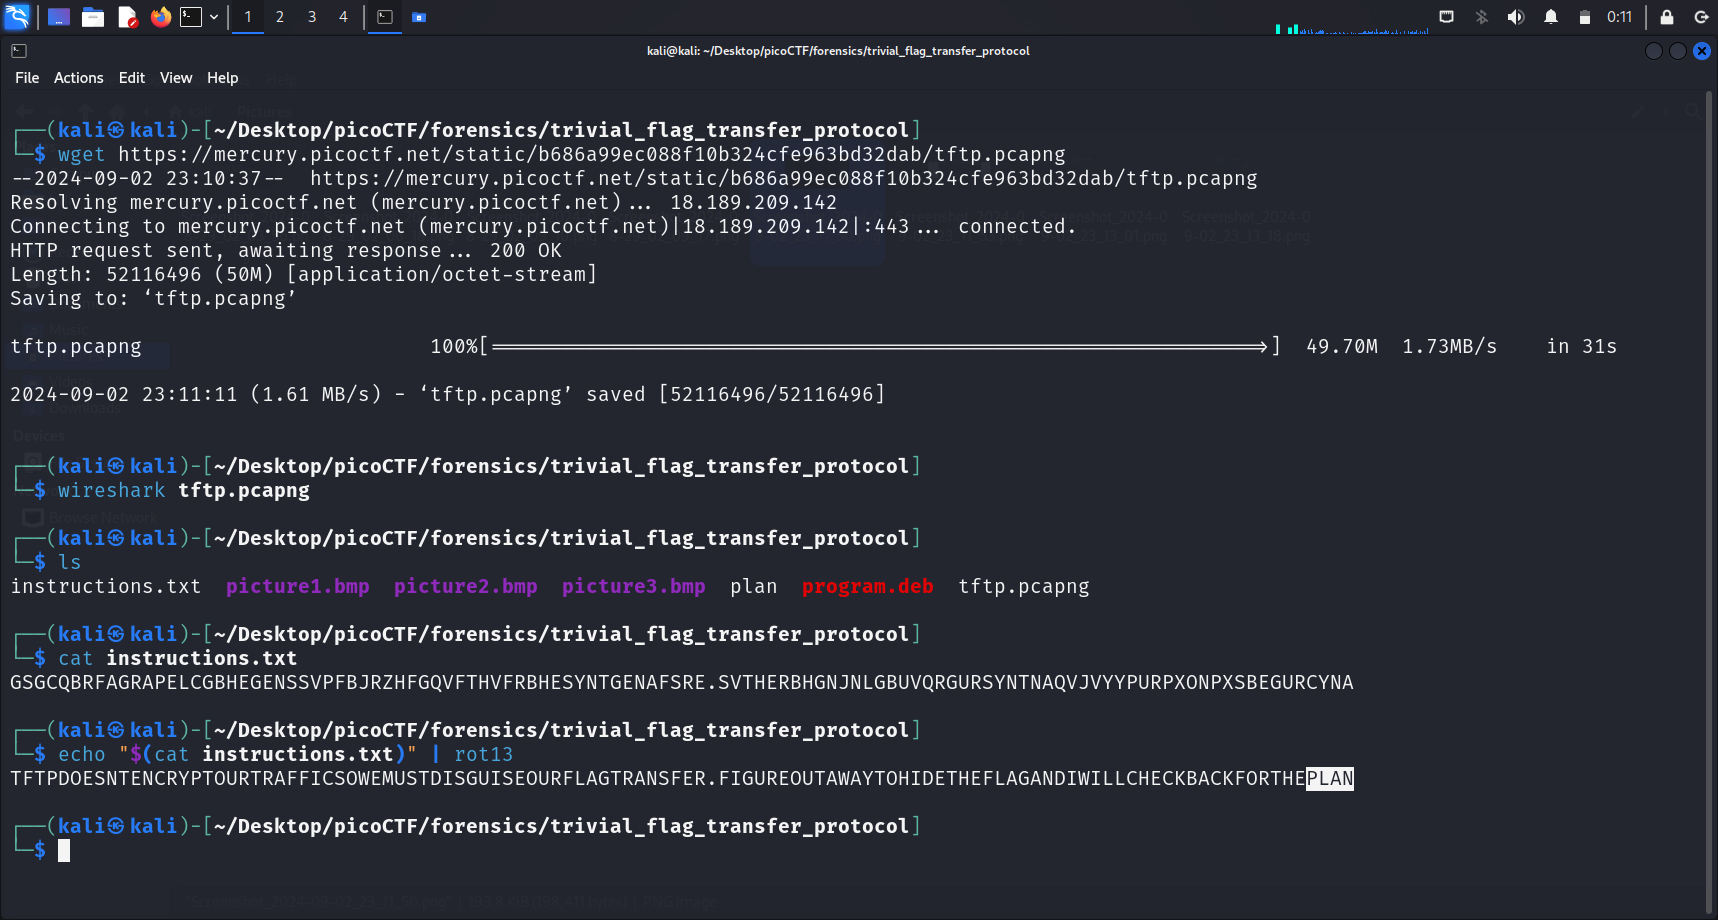This screenshot has width=1718, height=920.
Task: Click the log out icon
Action: click(1701, 17)
